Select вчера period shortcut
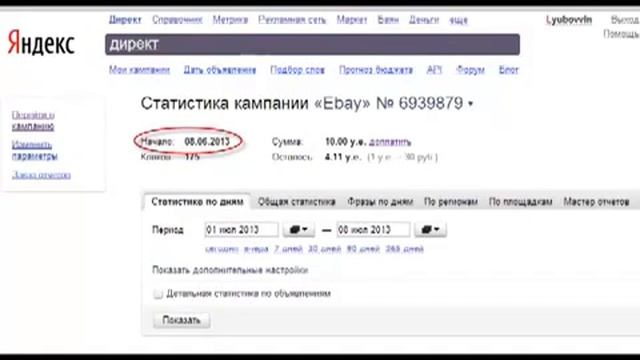Screen dimensions: 640x360 coord(256,249)
